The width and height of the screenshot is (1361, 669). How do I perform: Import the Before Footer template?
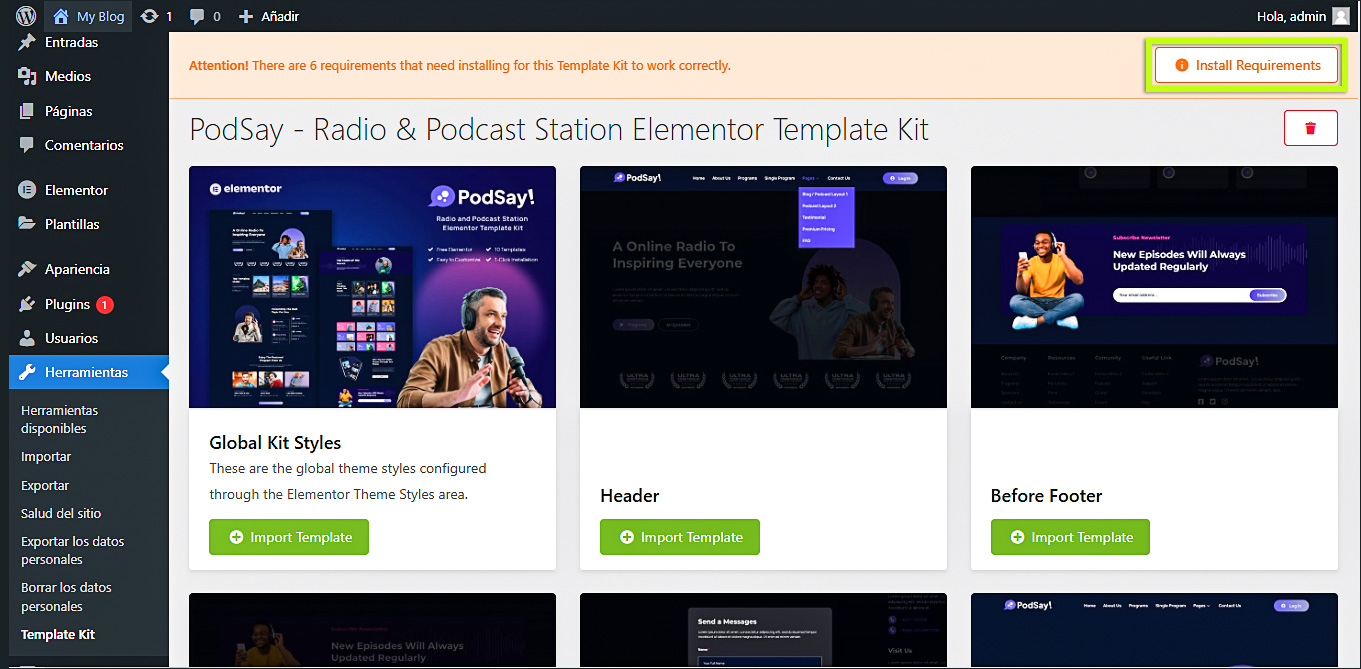point(1070,537)
